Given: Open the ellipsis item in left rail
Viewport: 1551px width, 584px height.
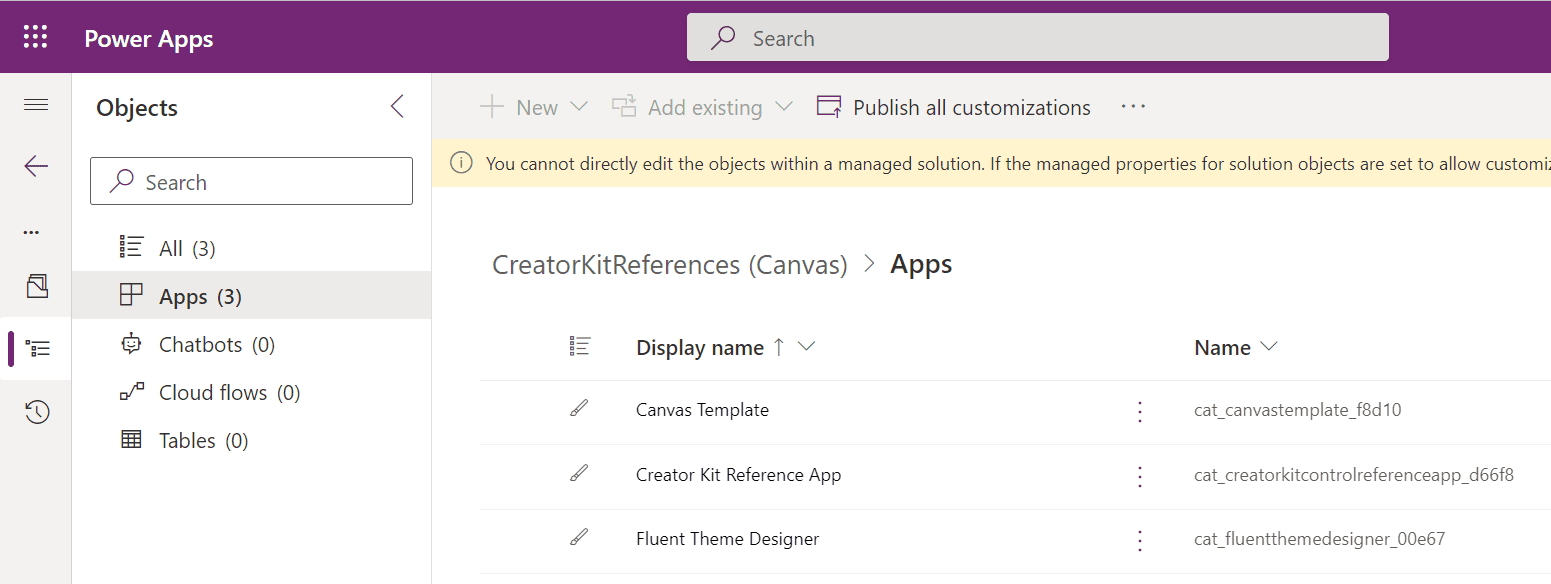Looking at the screenshot, I should (x=32, y=232).
